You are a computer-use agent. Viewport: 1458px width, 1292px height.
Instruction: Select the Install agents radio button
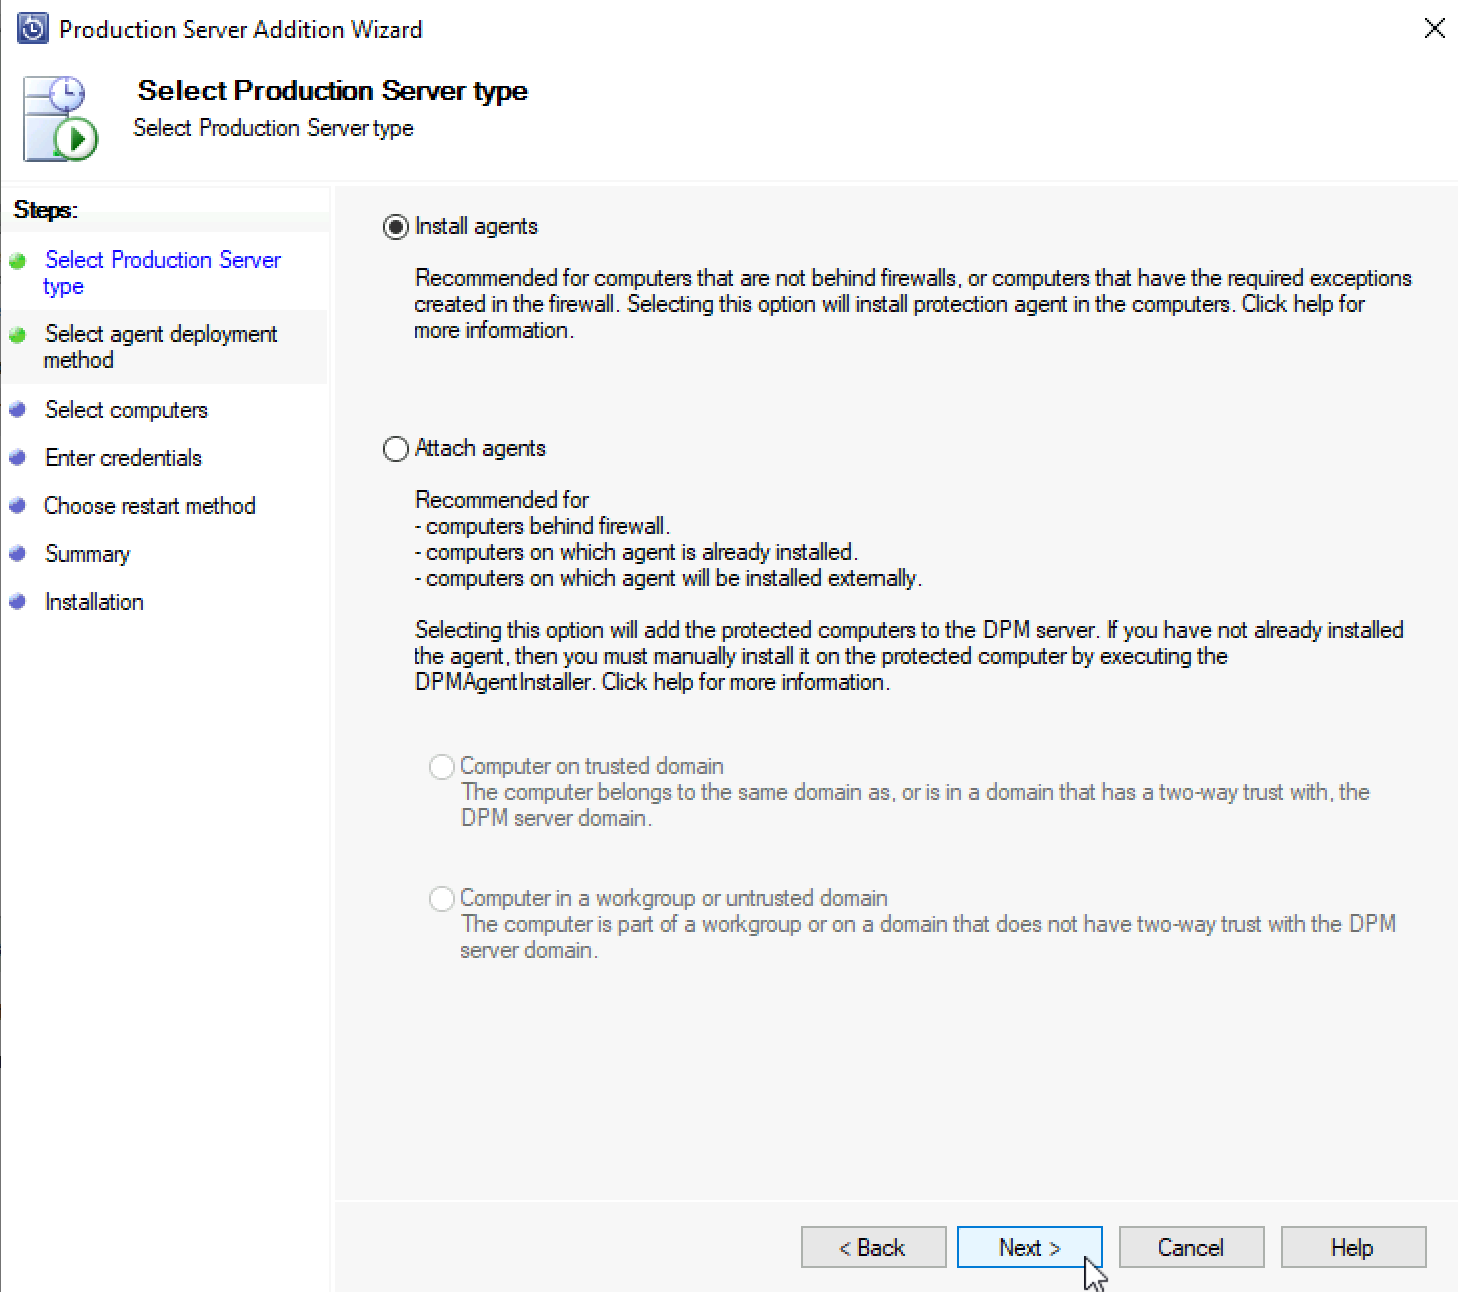396,227
